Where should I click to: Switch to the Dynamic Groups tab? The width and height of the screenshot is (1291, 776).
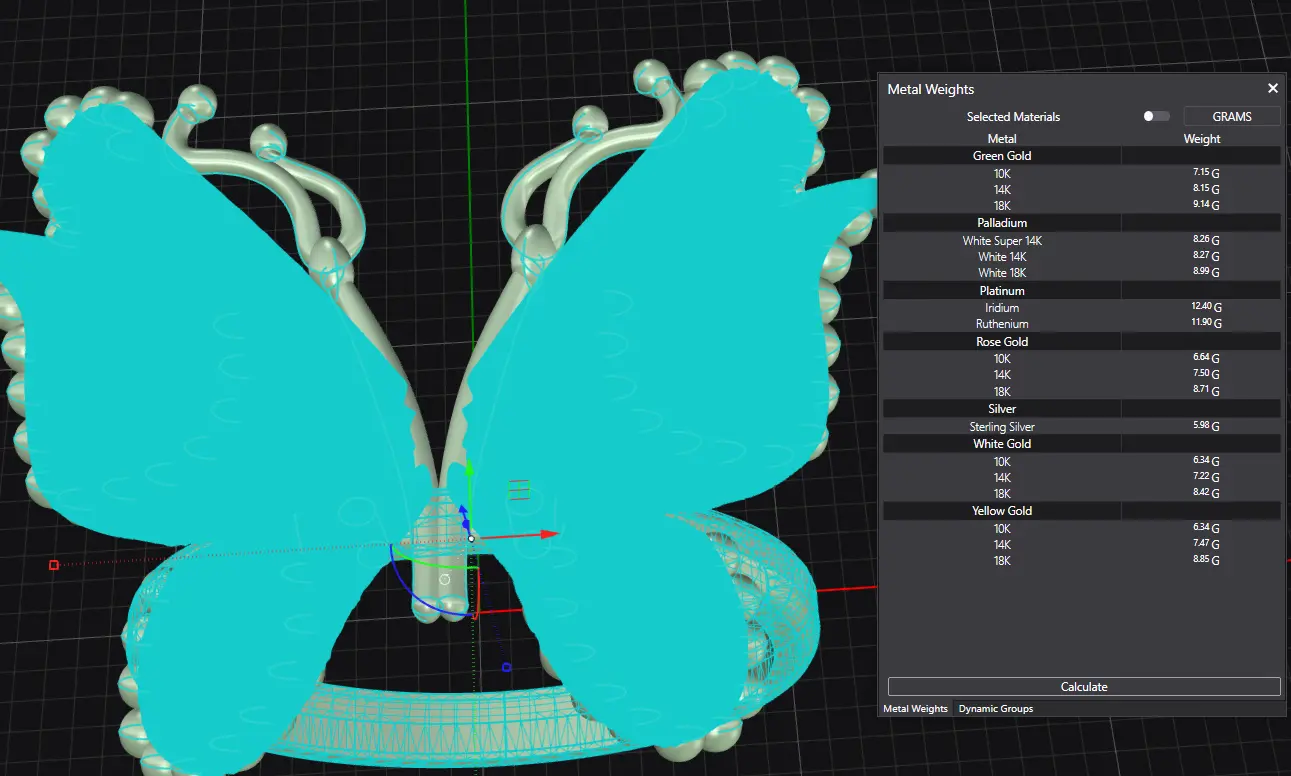pos(996,709)
